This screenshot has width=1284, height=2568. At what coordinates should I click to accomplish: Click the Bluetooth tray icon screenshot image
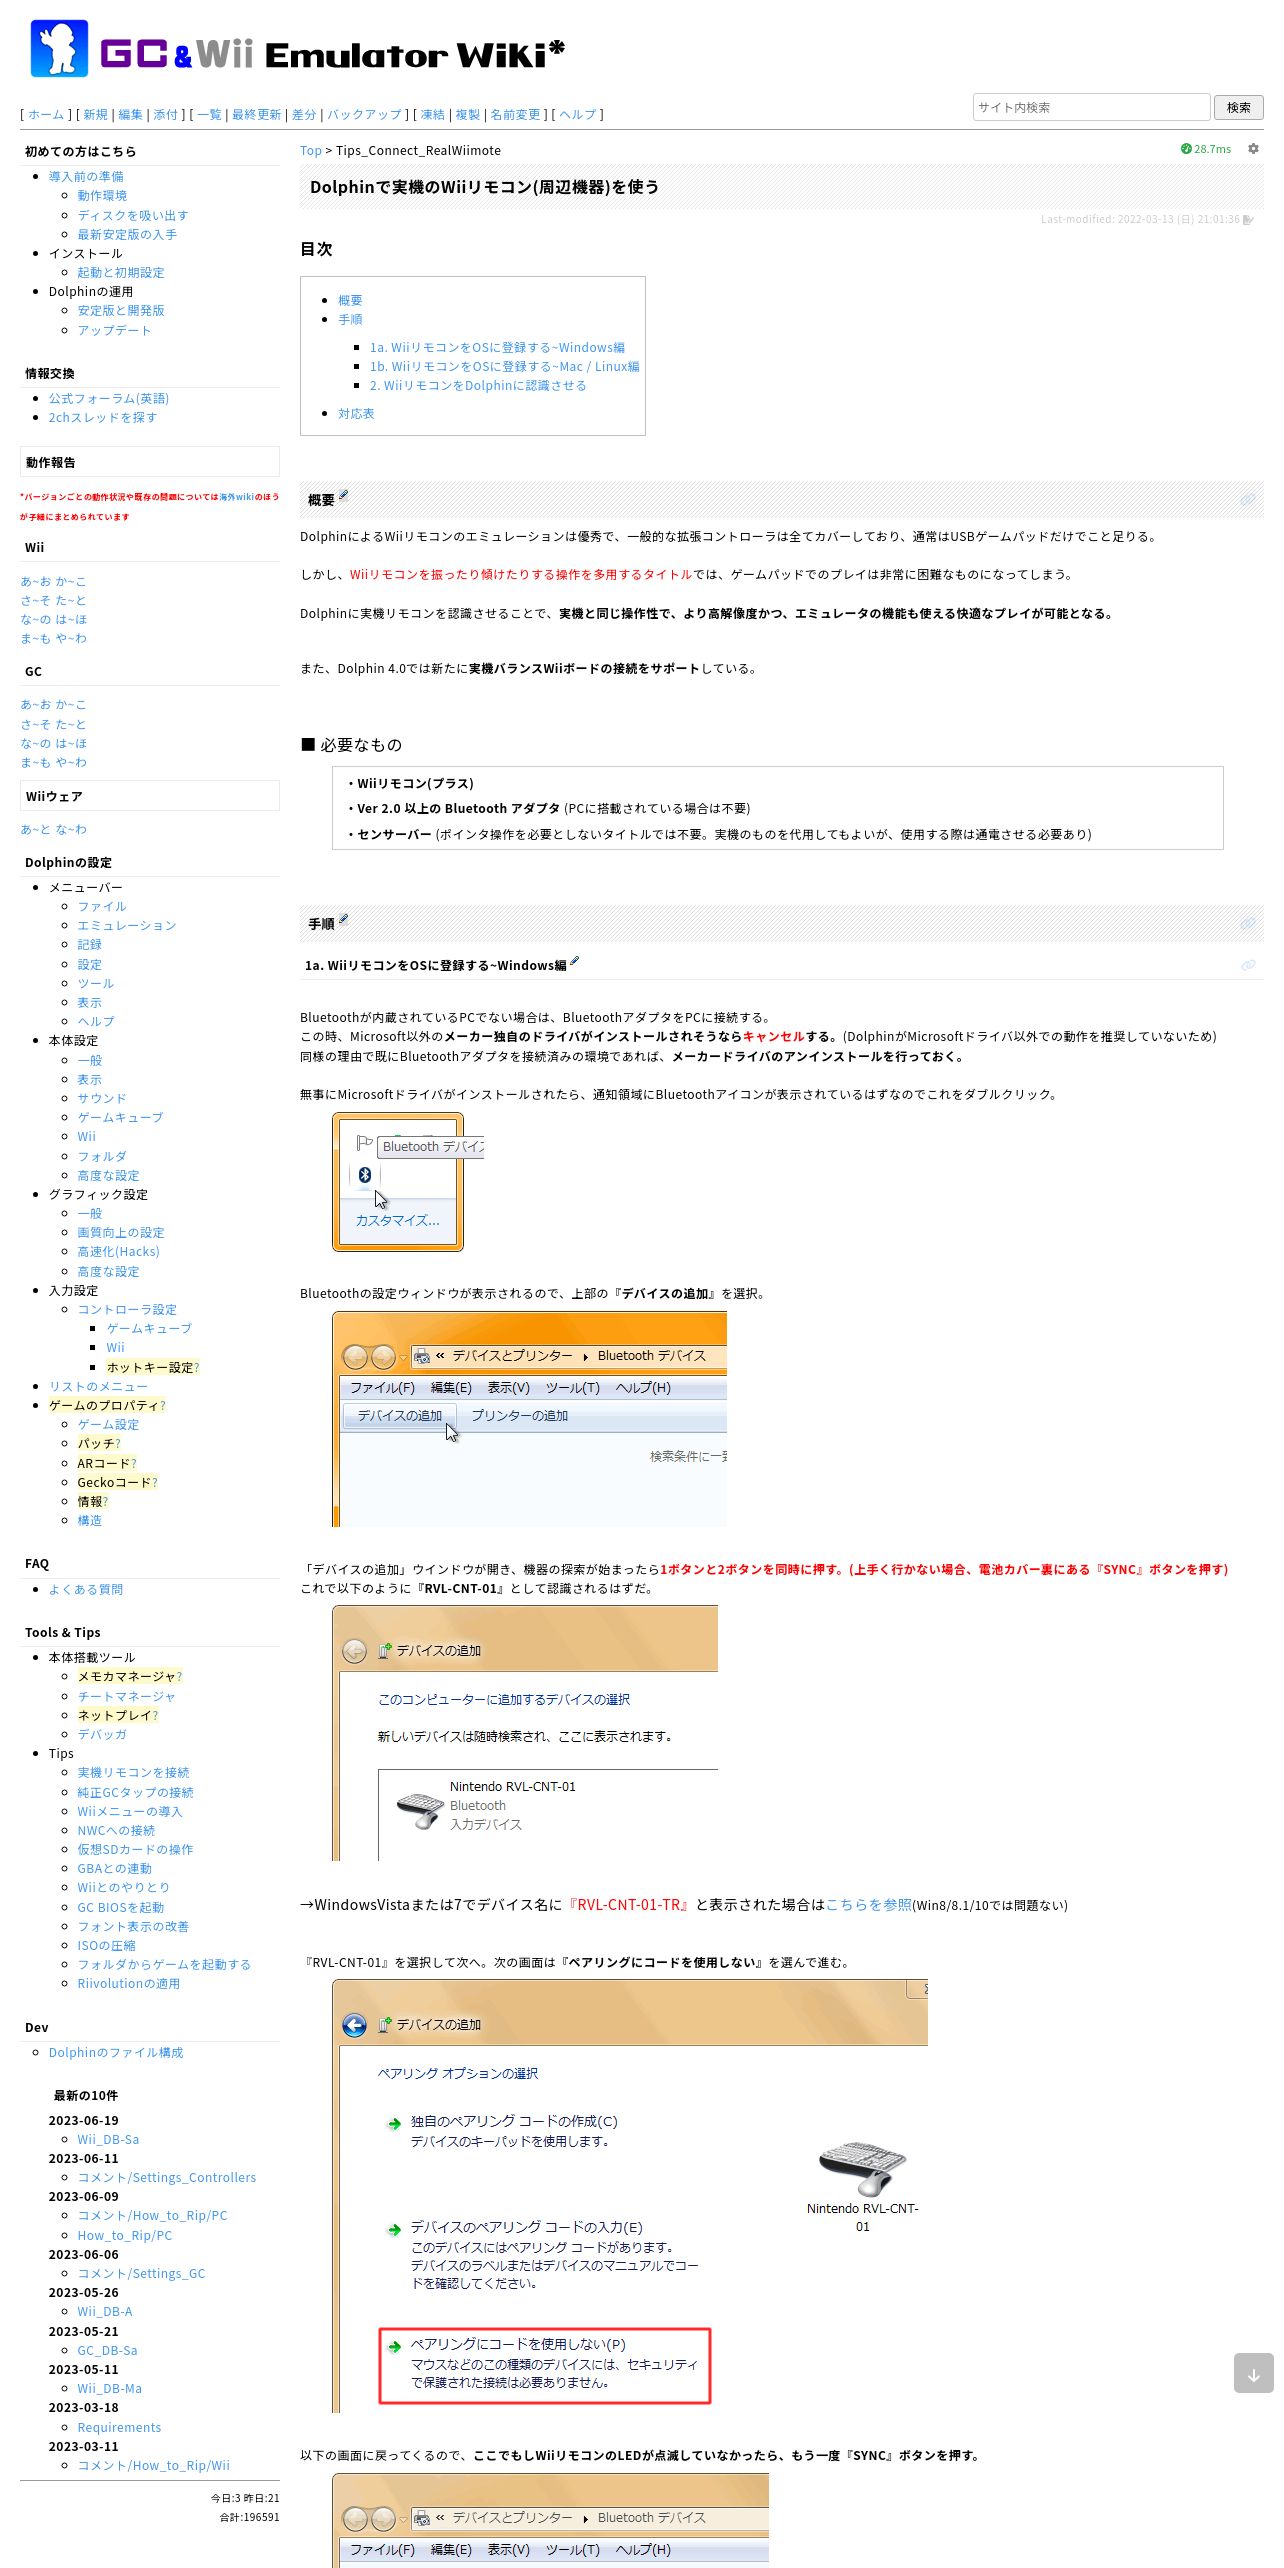tap(408, 1181)
